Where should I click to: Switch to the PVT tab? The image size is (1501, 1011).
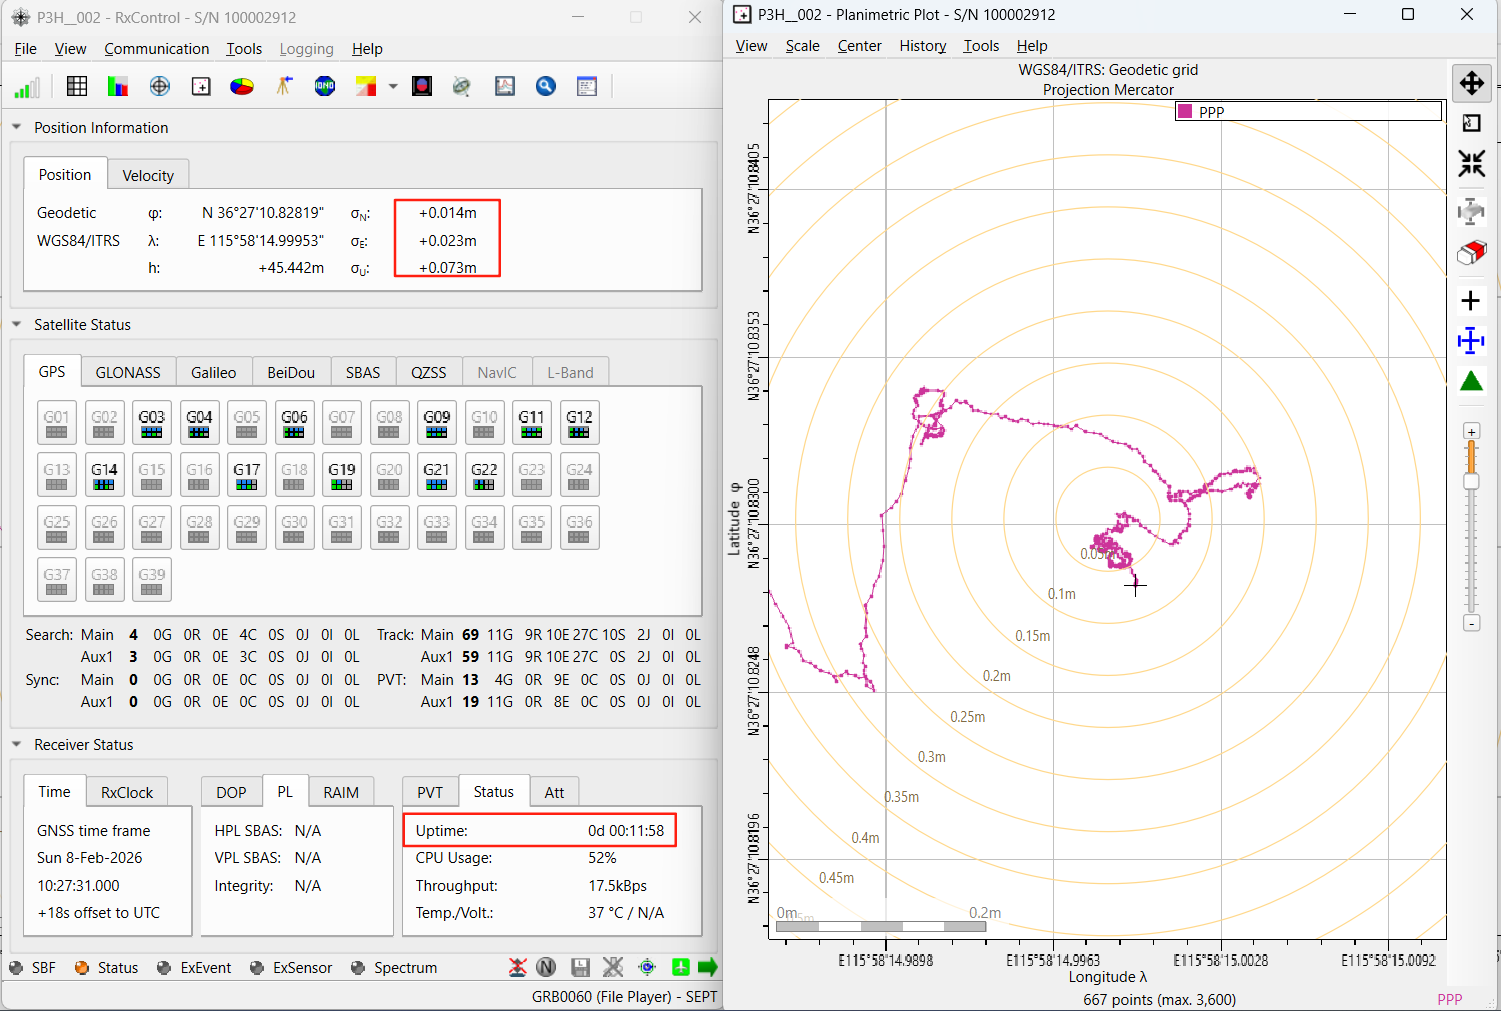(x=430, y=792)
